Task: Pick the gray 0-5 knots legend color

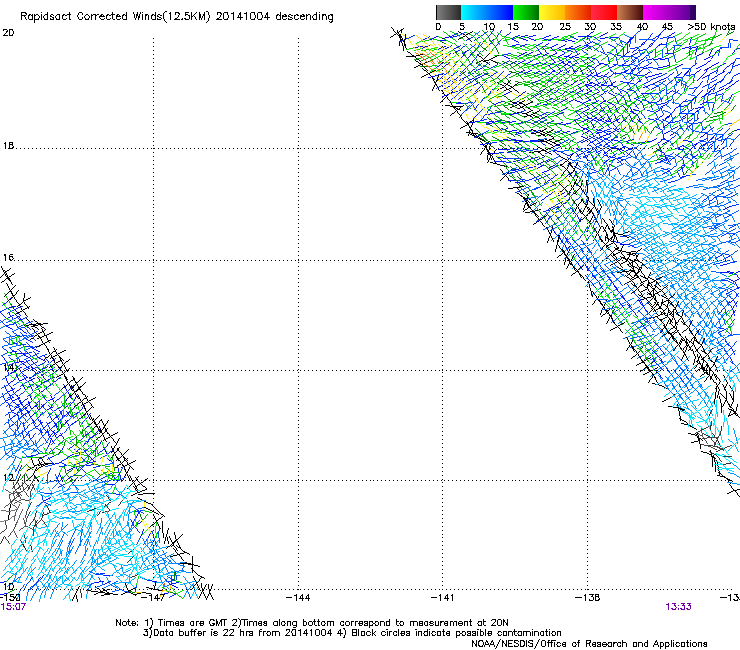Action: coord(448,12)
